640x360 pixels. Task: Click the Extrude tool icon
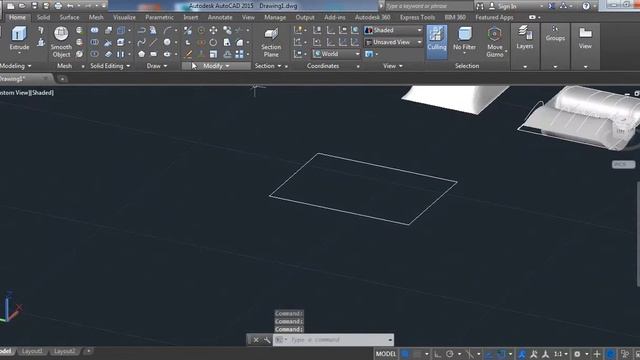[x=19, y=34]
